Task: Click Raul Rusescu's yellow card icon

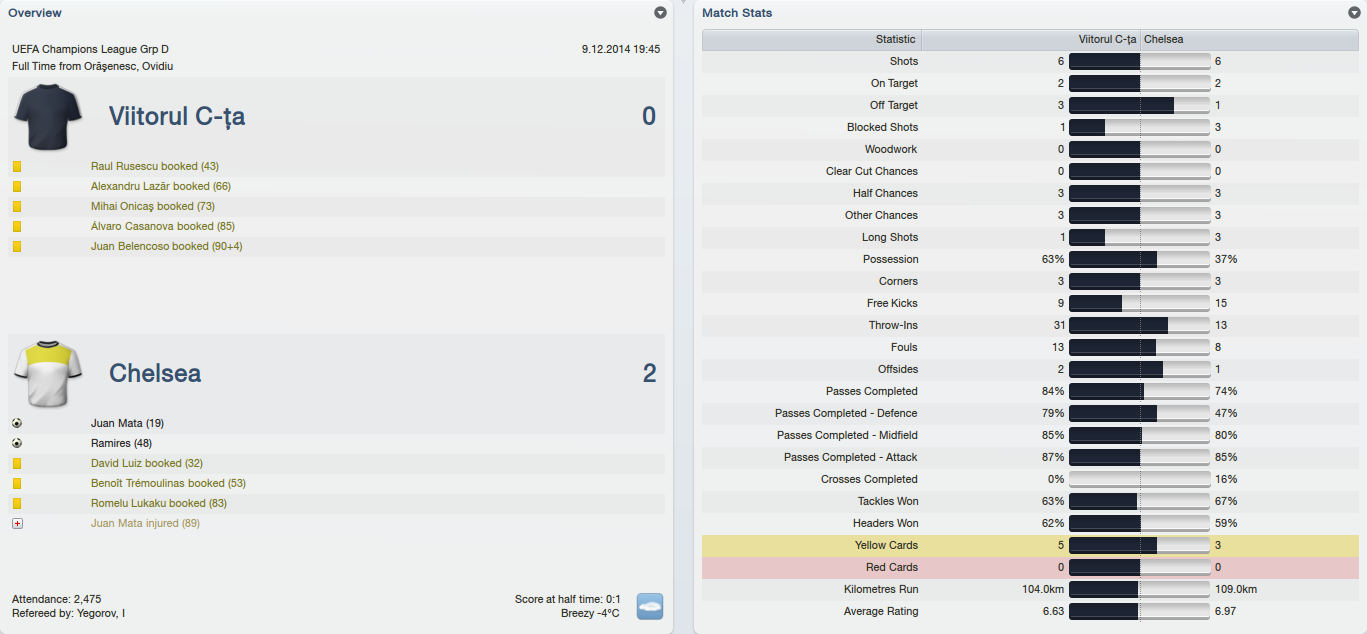Action: pos(17,166)
